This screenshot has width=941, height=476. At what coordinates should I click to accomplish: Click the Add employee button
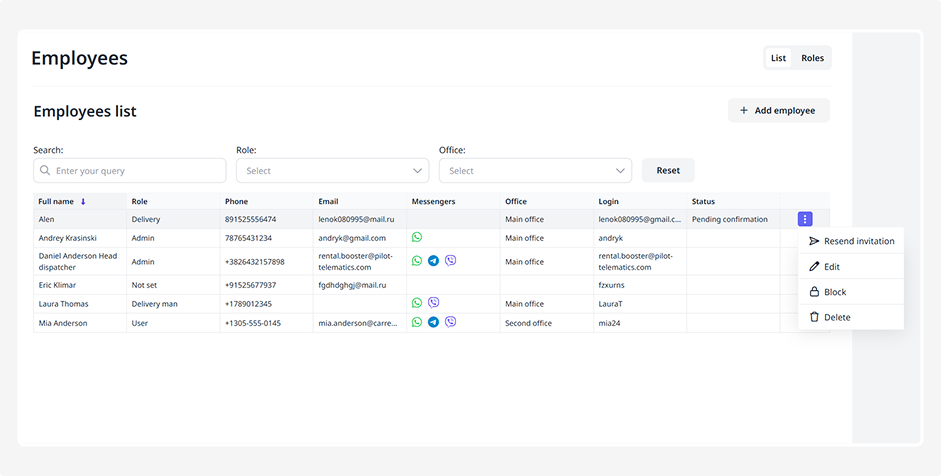tap(778, 111)
